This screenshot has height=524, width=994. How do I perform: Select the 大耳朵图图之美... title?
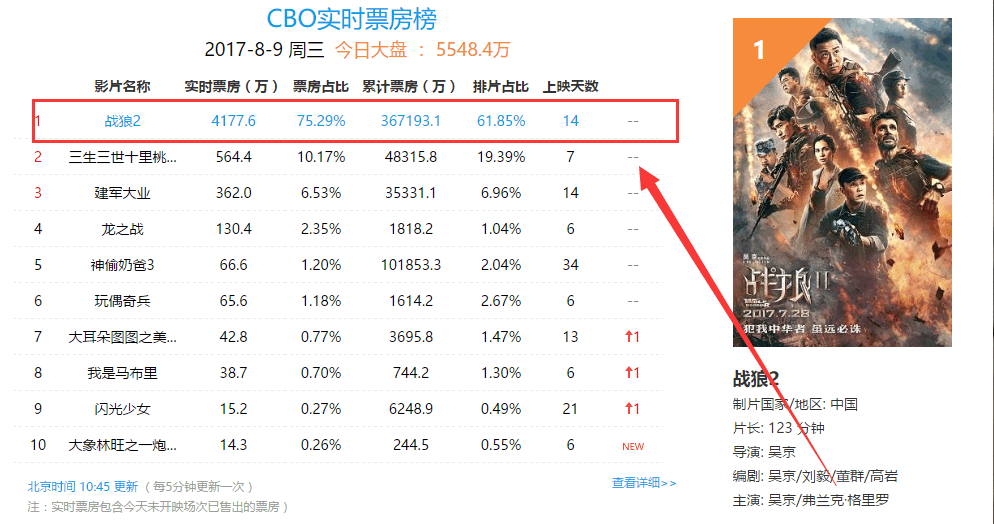122,337
